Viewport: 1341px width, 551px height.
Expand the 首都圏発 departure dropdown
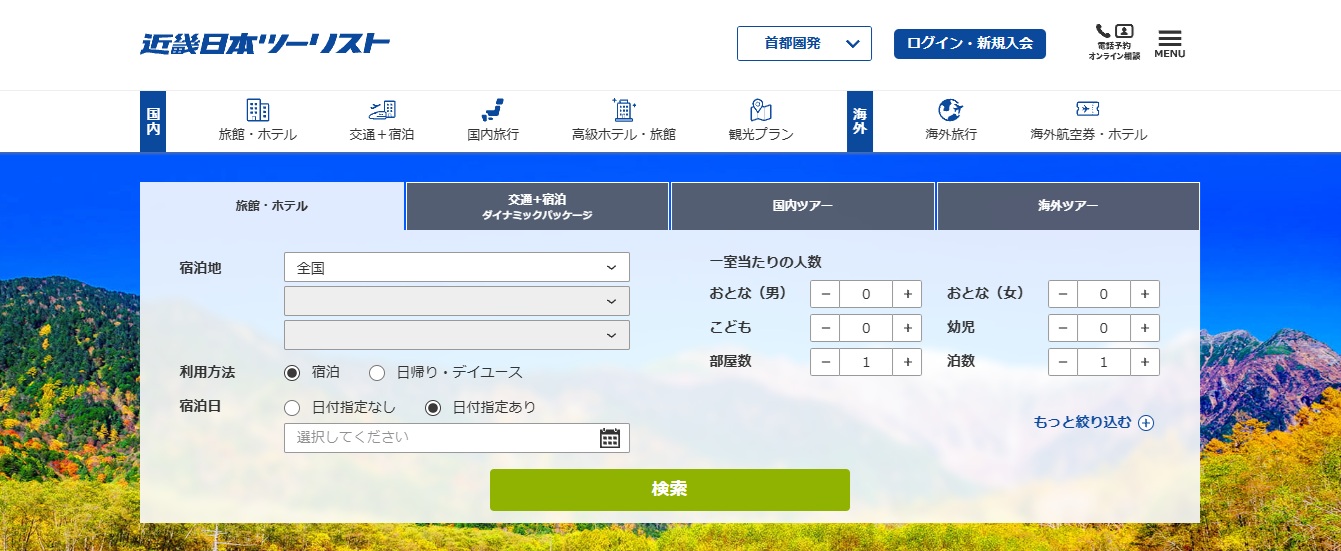(x=804, y=44)
